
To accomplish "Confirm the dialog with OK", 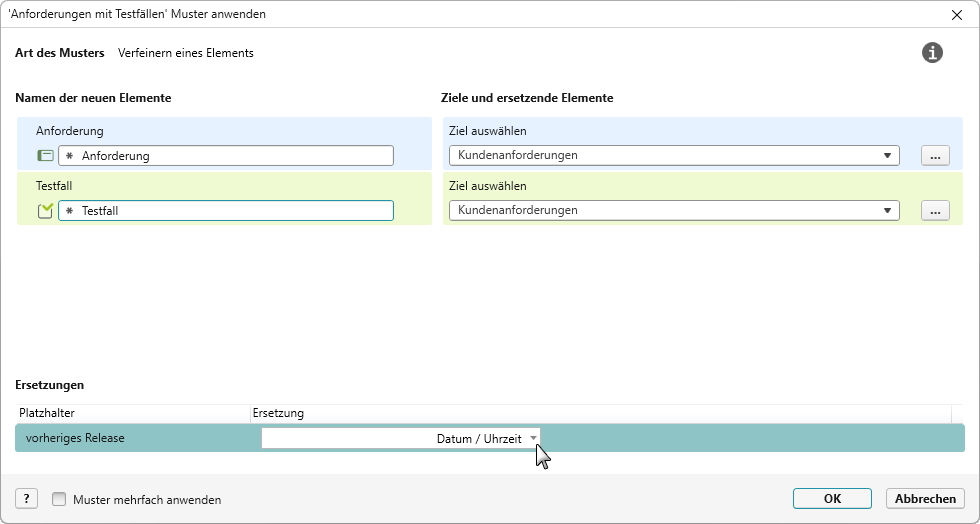I will (x=832, y=498).
